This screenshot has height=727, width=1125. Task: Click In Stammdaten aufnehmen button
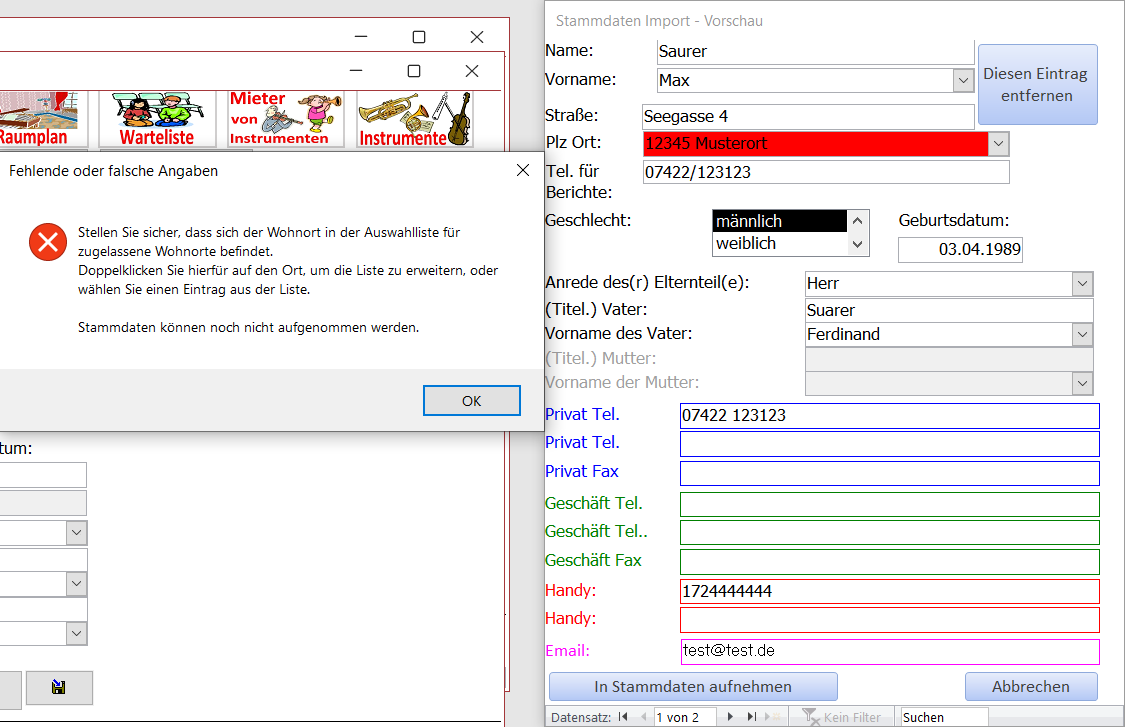pyautogui.click(x=692, y=687)
